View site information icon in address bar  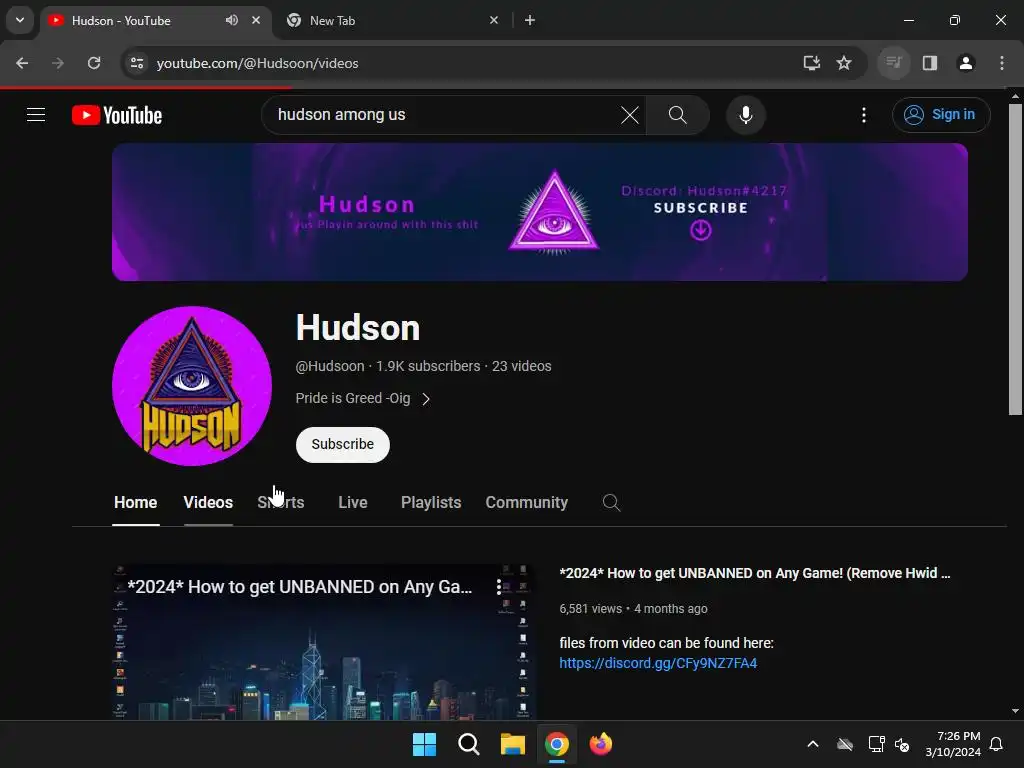pos(137,63)
